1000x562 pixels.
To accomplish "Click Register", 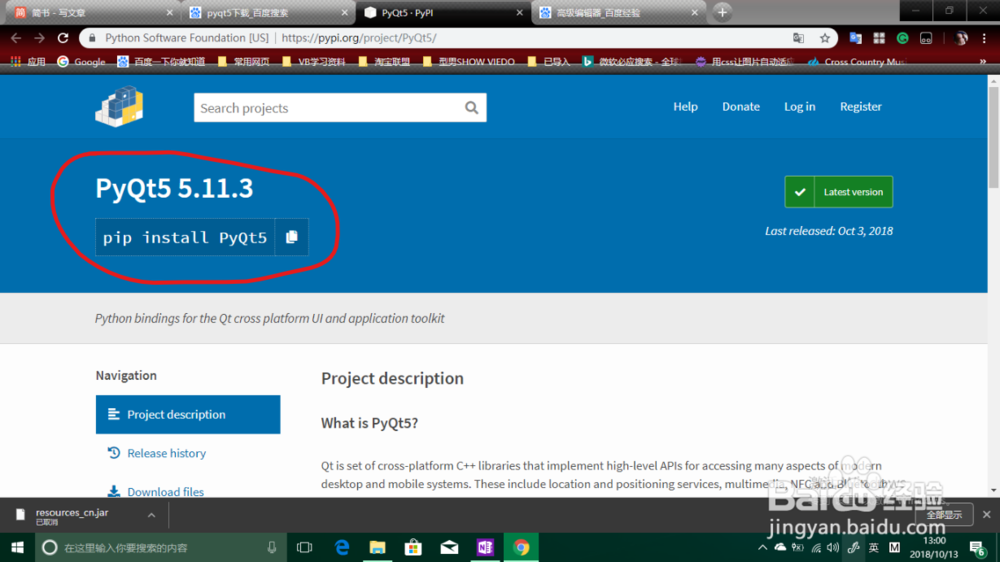I will tap(860, 107).
